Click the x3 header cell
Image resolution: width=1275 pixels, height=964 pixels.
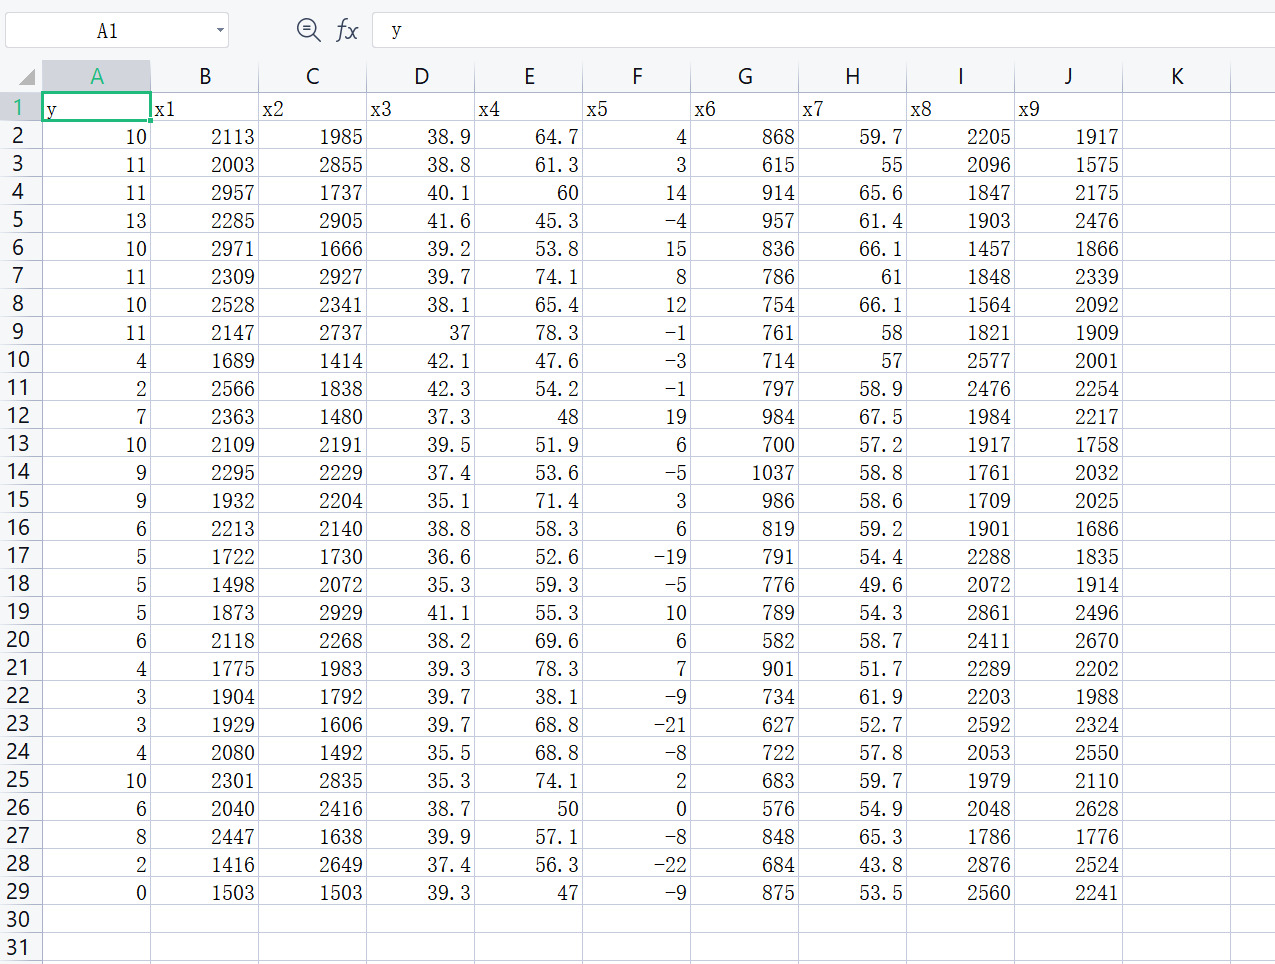421,107
